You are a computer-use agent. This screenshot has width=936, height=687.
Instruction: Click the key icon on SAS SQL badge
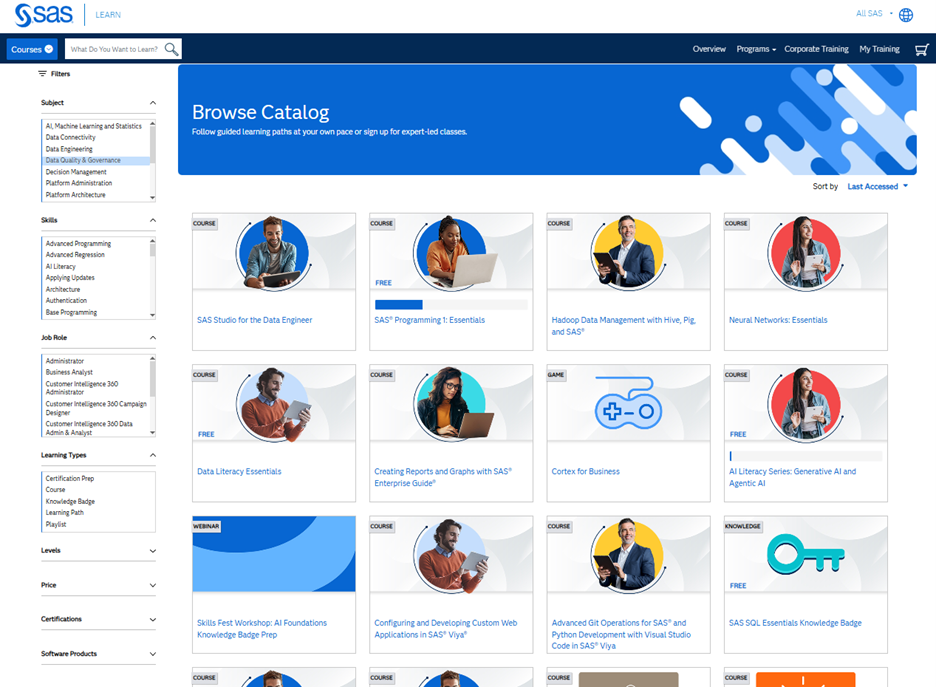pos(805,554)
